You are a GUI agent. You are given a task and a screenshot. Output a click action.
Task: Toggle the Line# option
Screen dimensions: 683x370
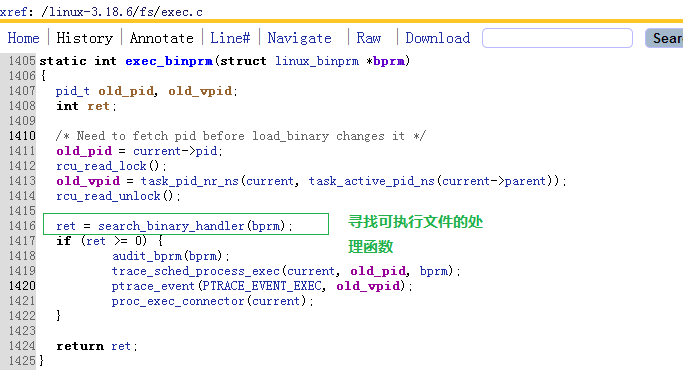pyautogui.click(x=230, y=38)
